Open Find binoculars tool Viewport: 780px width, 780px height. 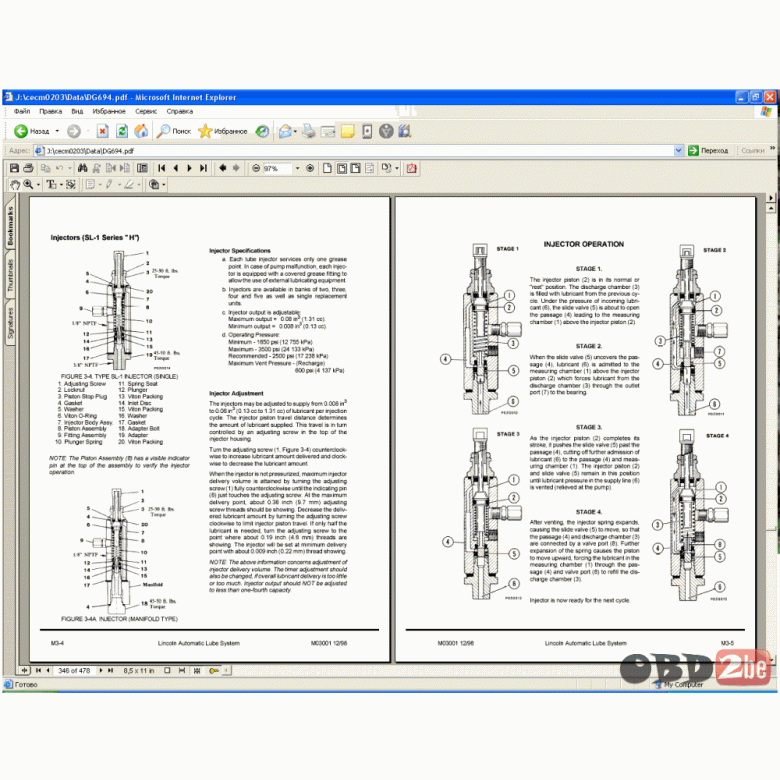(83, 168)
